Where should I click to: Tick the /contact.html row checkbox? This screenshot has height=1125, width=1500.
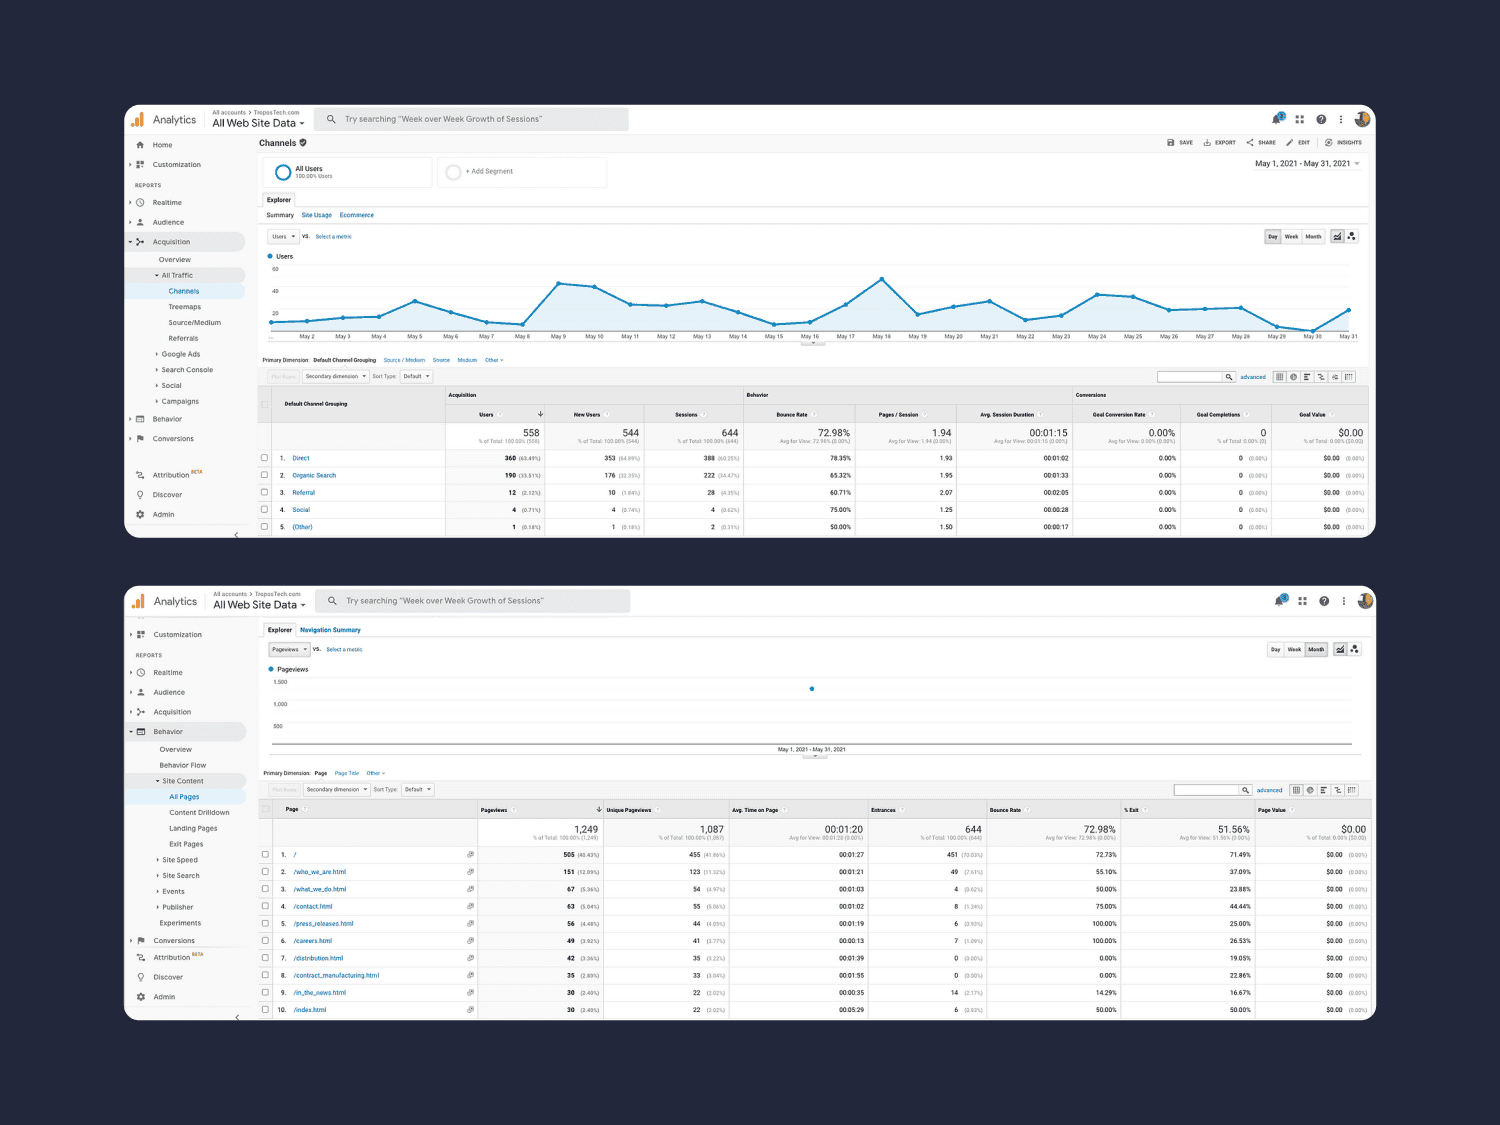tap(266, 906)
